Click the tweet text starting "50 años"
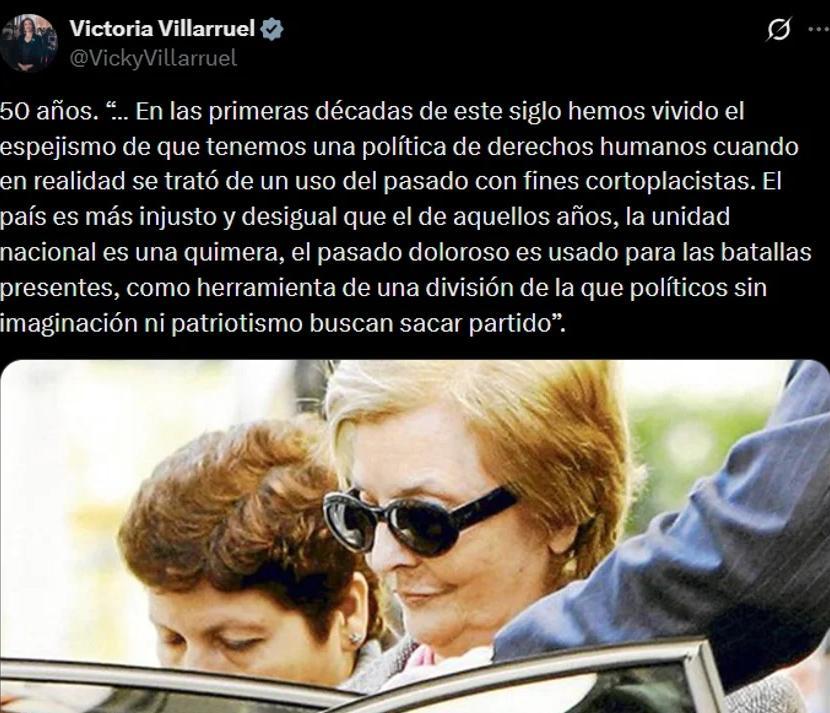The width and height of the screenshot is (830, 713). click(406, 217)
